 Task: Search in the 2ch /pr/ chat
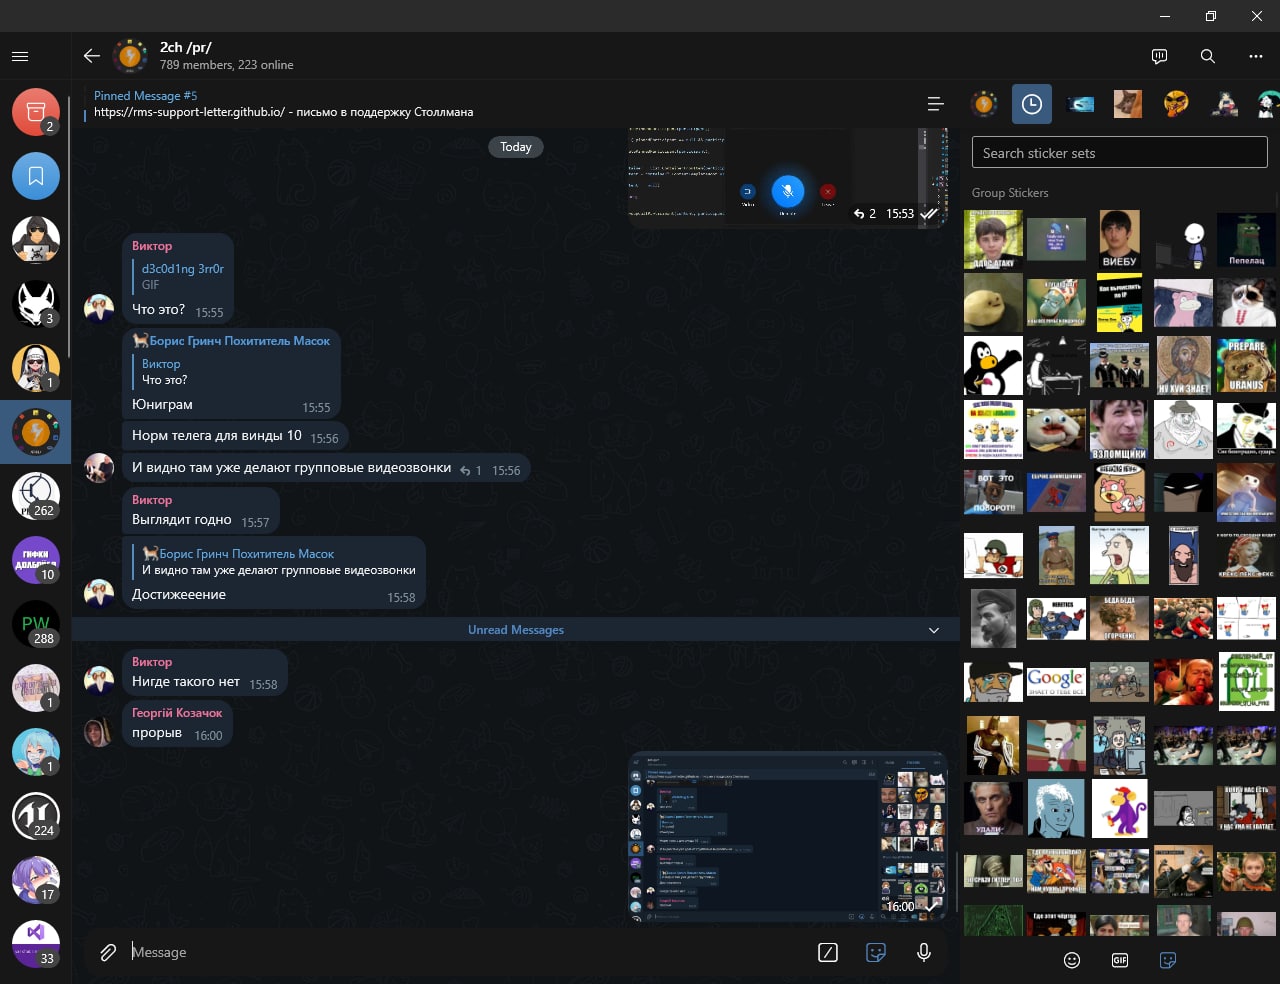pos(1208,56)
